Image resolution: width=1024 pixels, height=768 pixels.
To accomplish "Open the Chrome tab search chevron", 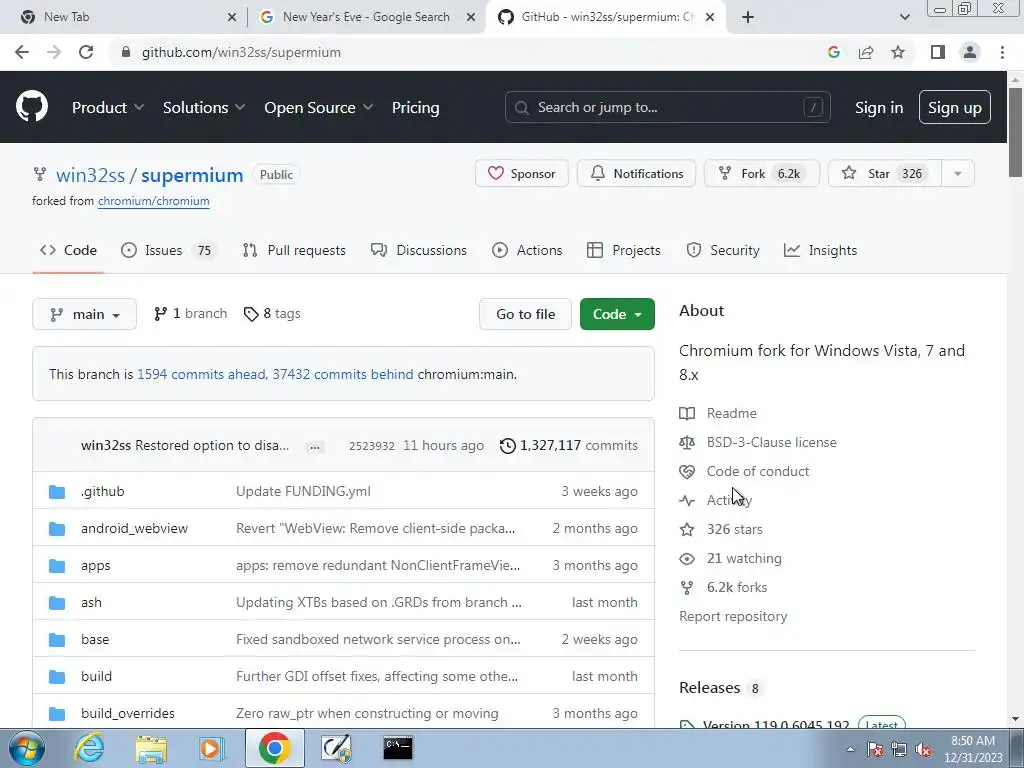I will coord(904,17).
